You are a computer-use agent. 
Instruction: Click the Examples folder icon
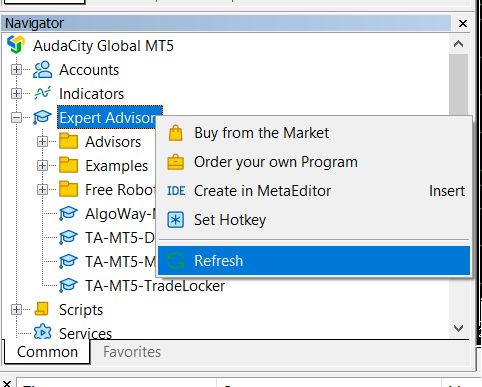[x=69, y=165]
